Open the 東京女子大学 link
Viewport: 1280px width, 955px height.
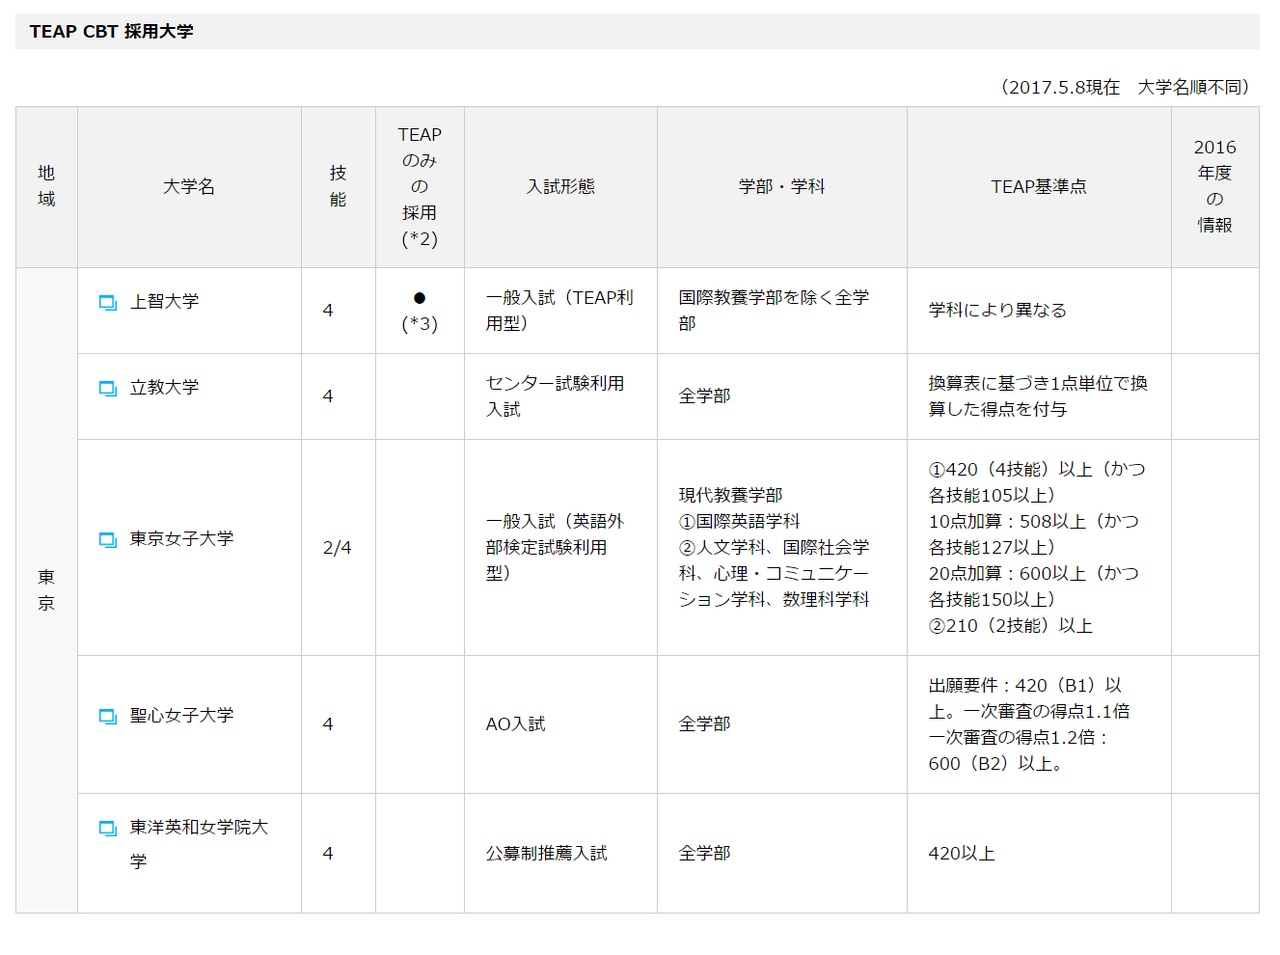pos(182,539)
